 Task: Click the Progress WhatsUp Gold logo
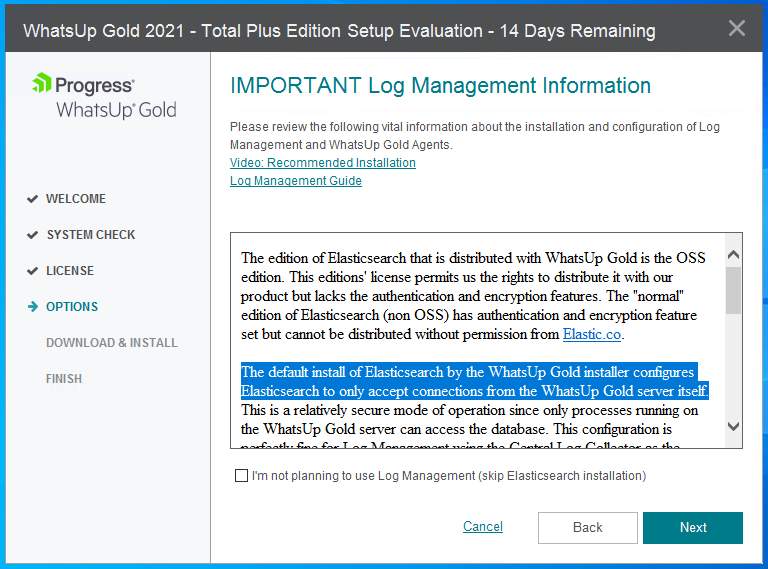104,96
